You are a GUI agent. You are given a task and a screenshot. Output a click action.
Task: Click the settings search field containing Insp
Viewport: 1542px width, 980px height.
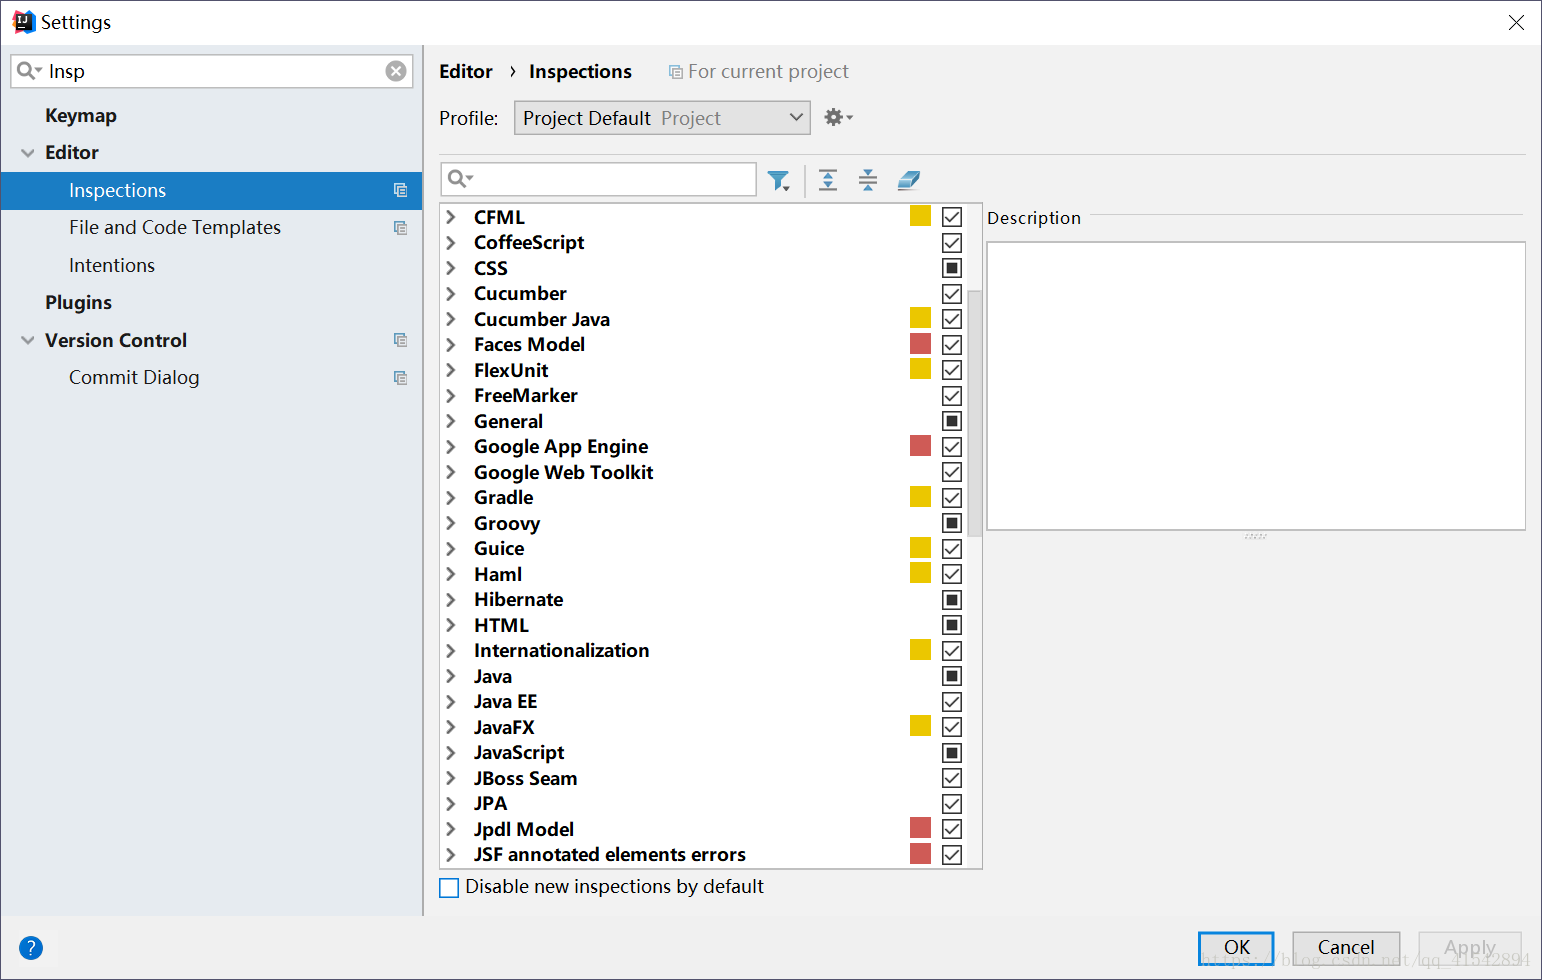[212, 71]
